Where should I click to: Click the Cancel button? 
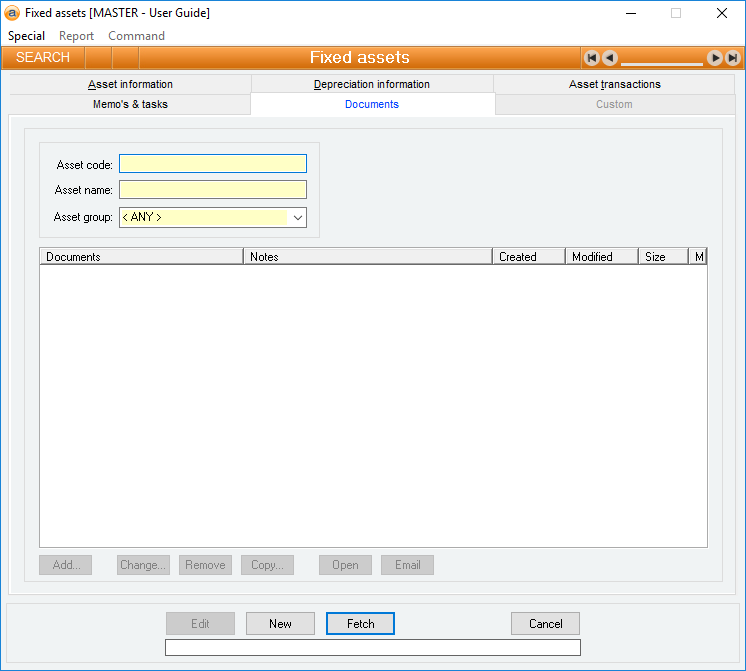[x=545, y=624]
